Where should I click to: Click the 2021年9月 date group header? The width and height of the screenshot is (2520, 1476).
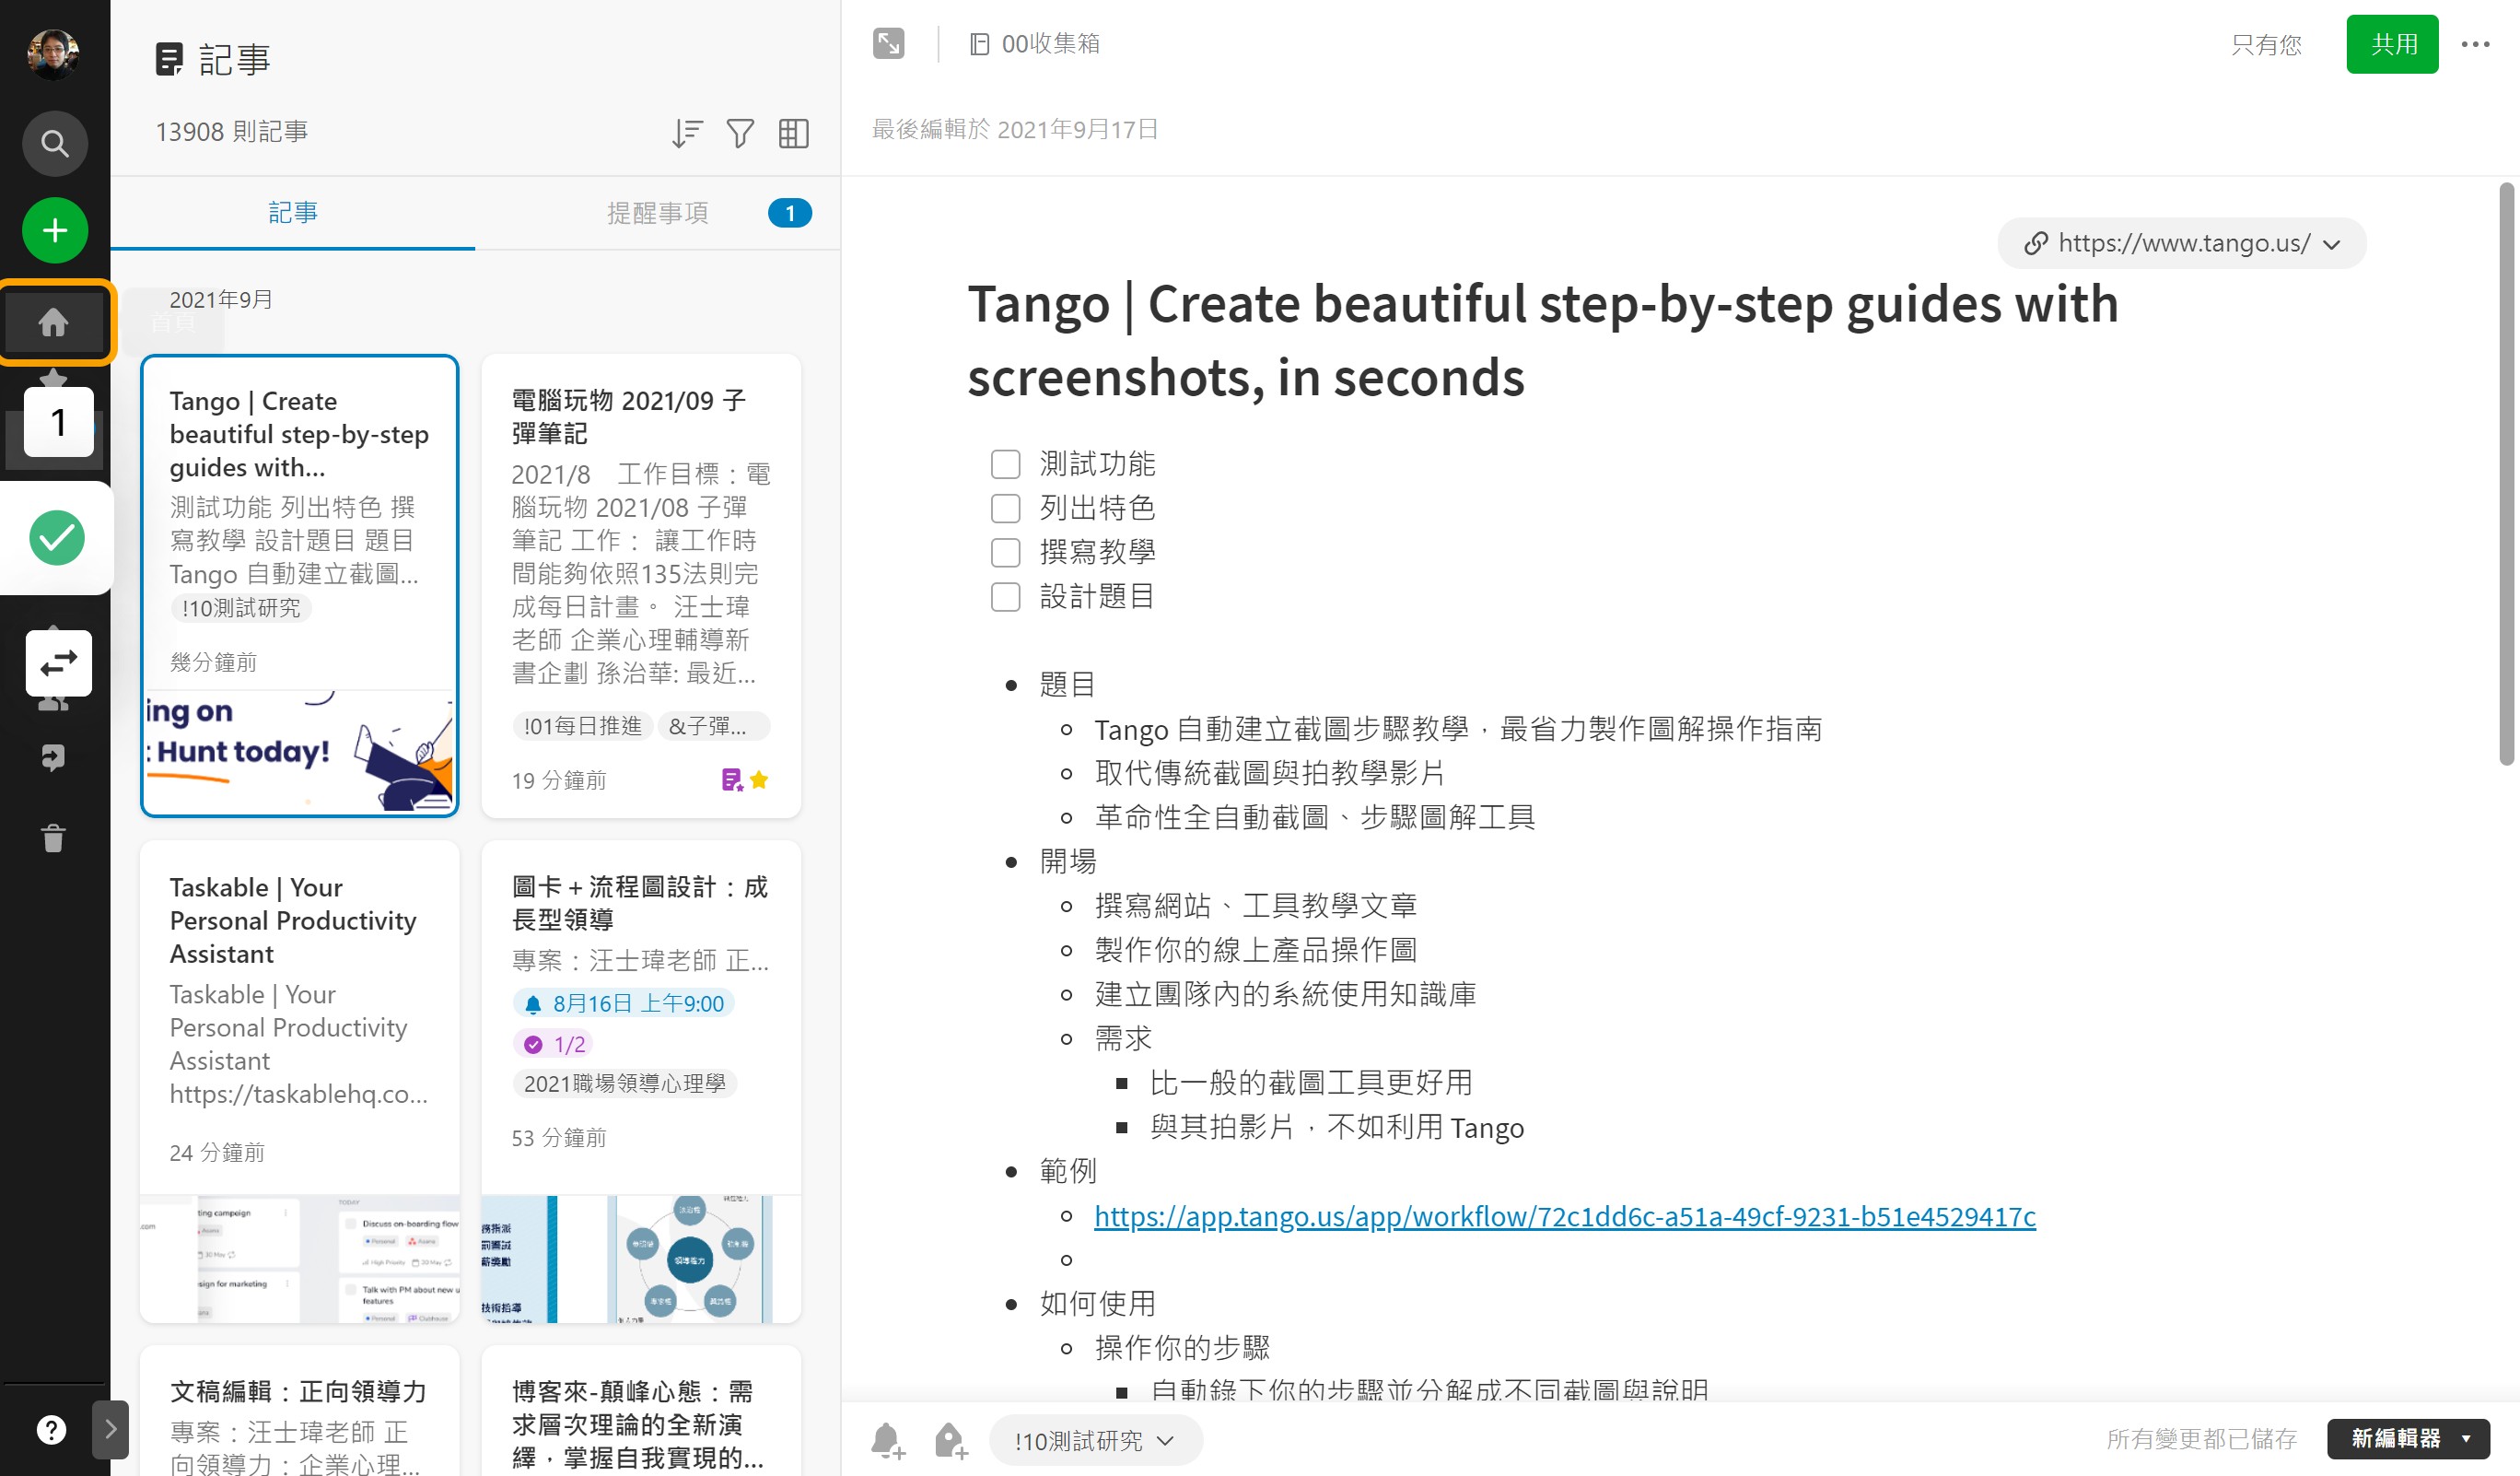click(221, 300)
